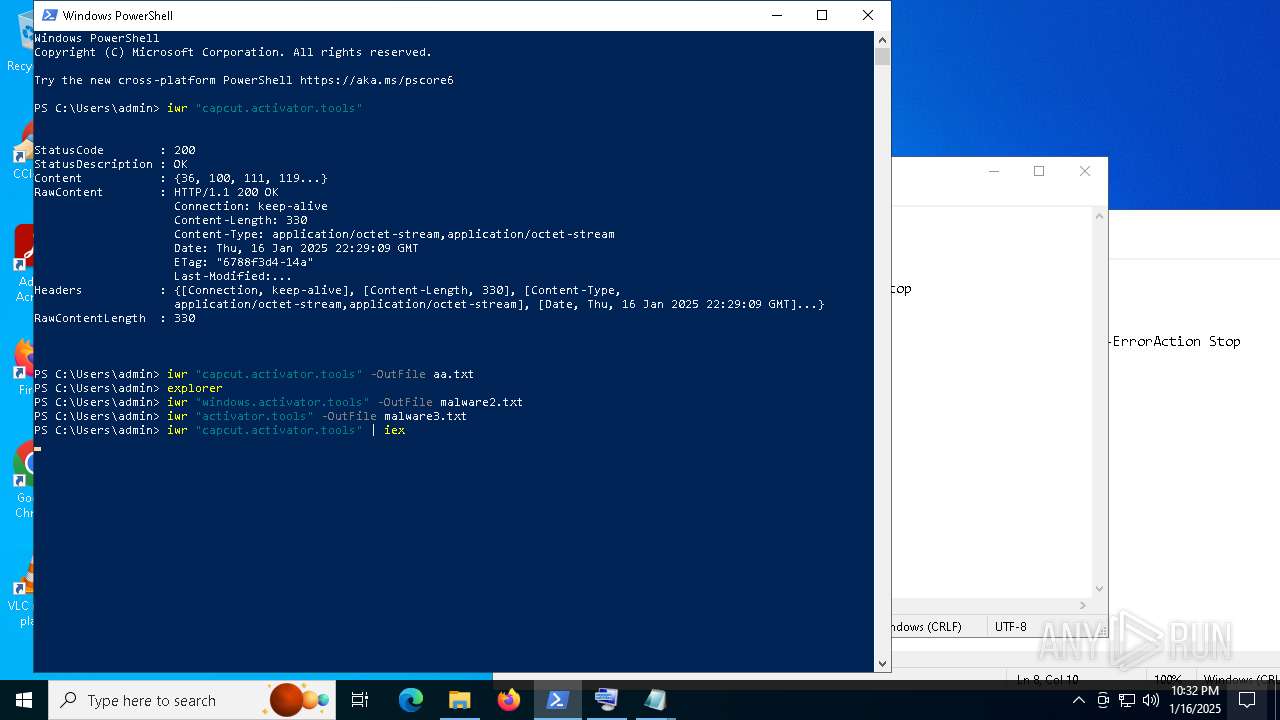
Task: Click the taskbar search box
Action: pyautogui.click(x=192, y=700)
